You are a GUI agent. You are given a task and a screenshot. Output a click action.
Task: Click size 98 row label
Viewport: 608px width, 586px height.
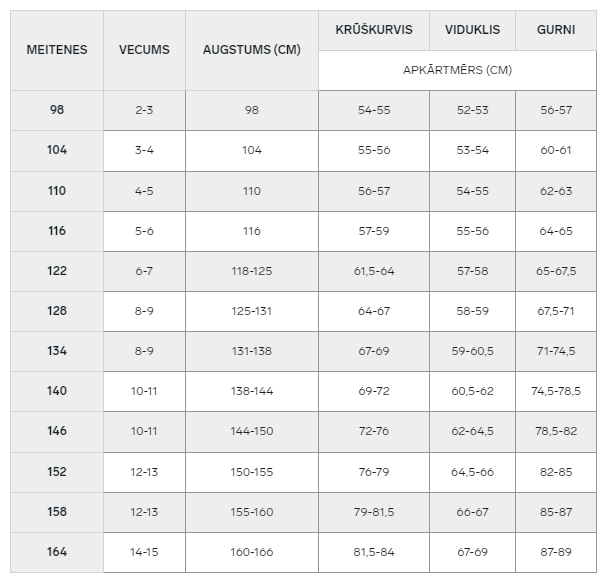click(57, 110)
